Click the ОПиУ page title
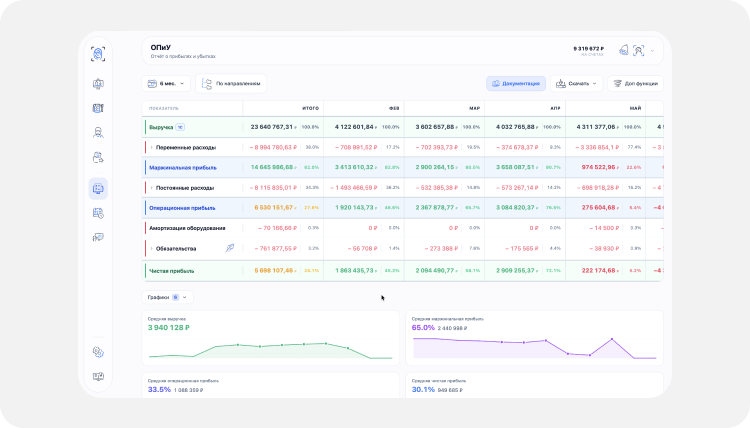Image resolution: width=750 pixels, height=428 pixels. tap(161, 47)
